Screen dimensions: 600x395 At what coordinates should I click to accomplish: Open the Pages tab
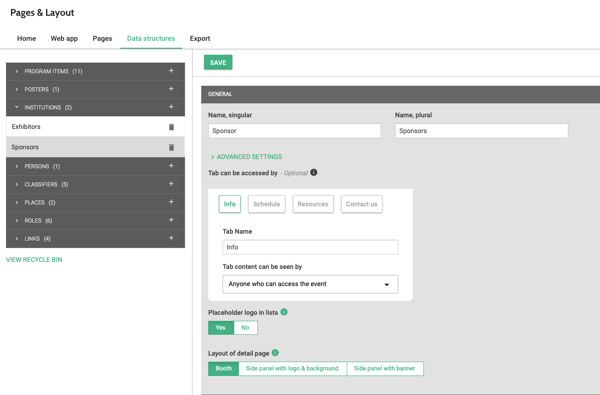pos(102,38)
